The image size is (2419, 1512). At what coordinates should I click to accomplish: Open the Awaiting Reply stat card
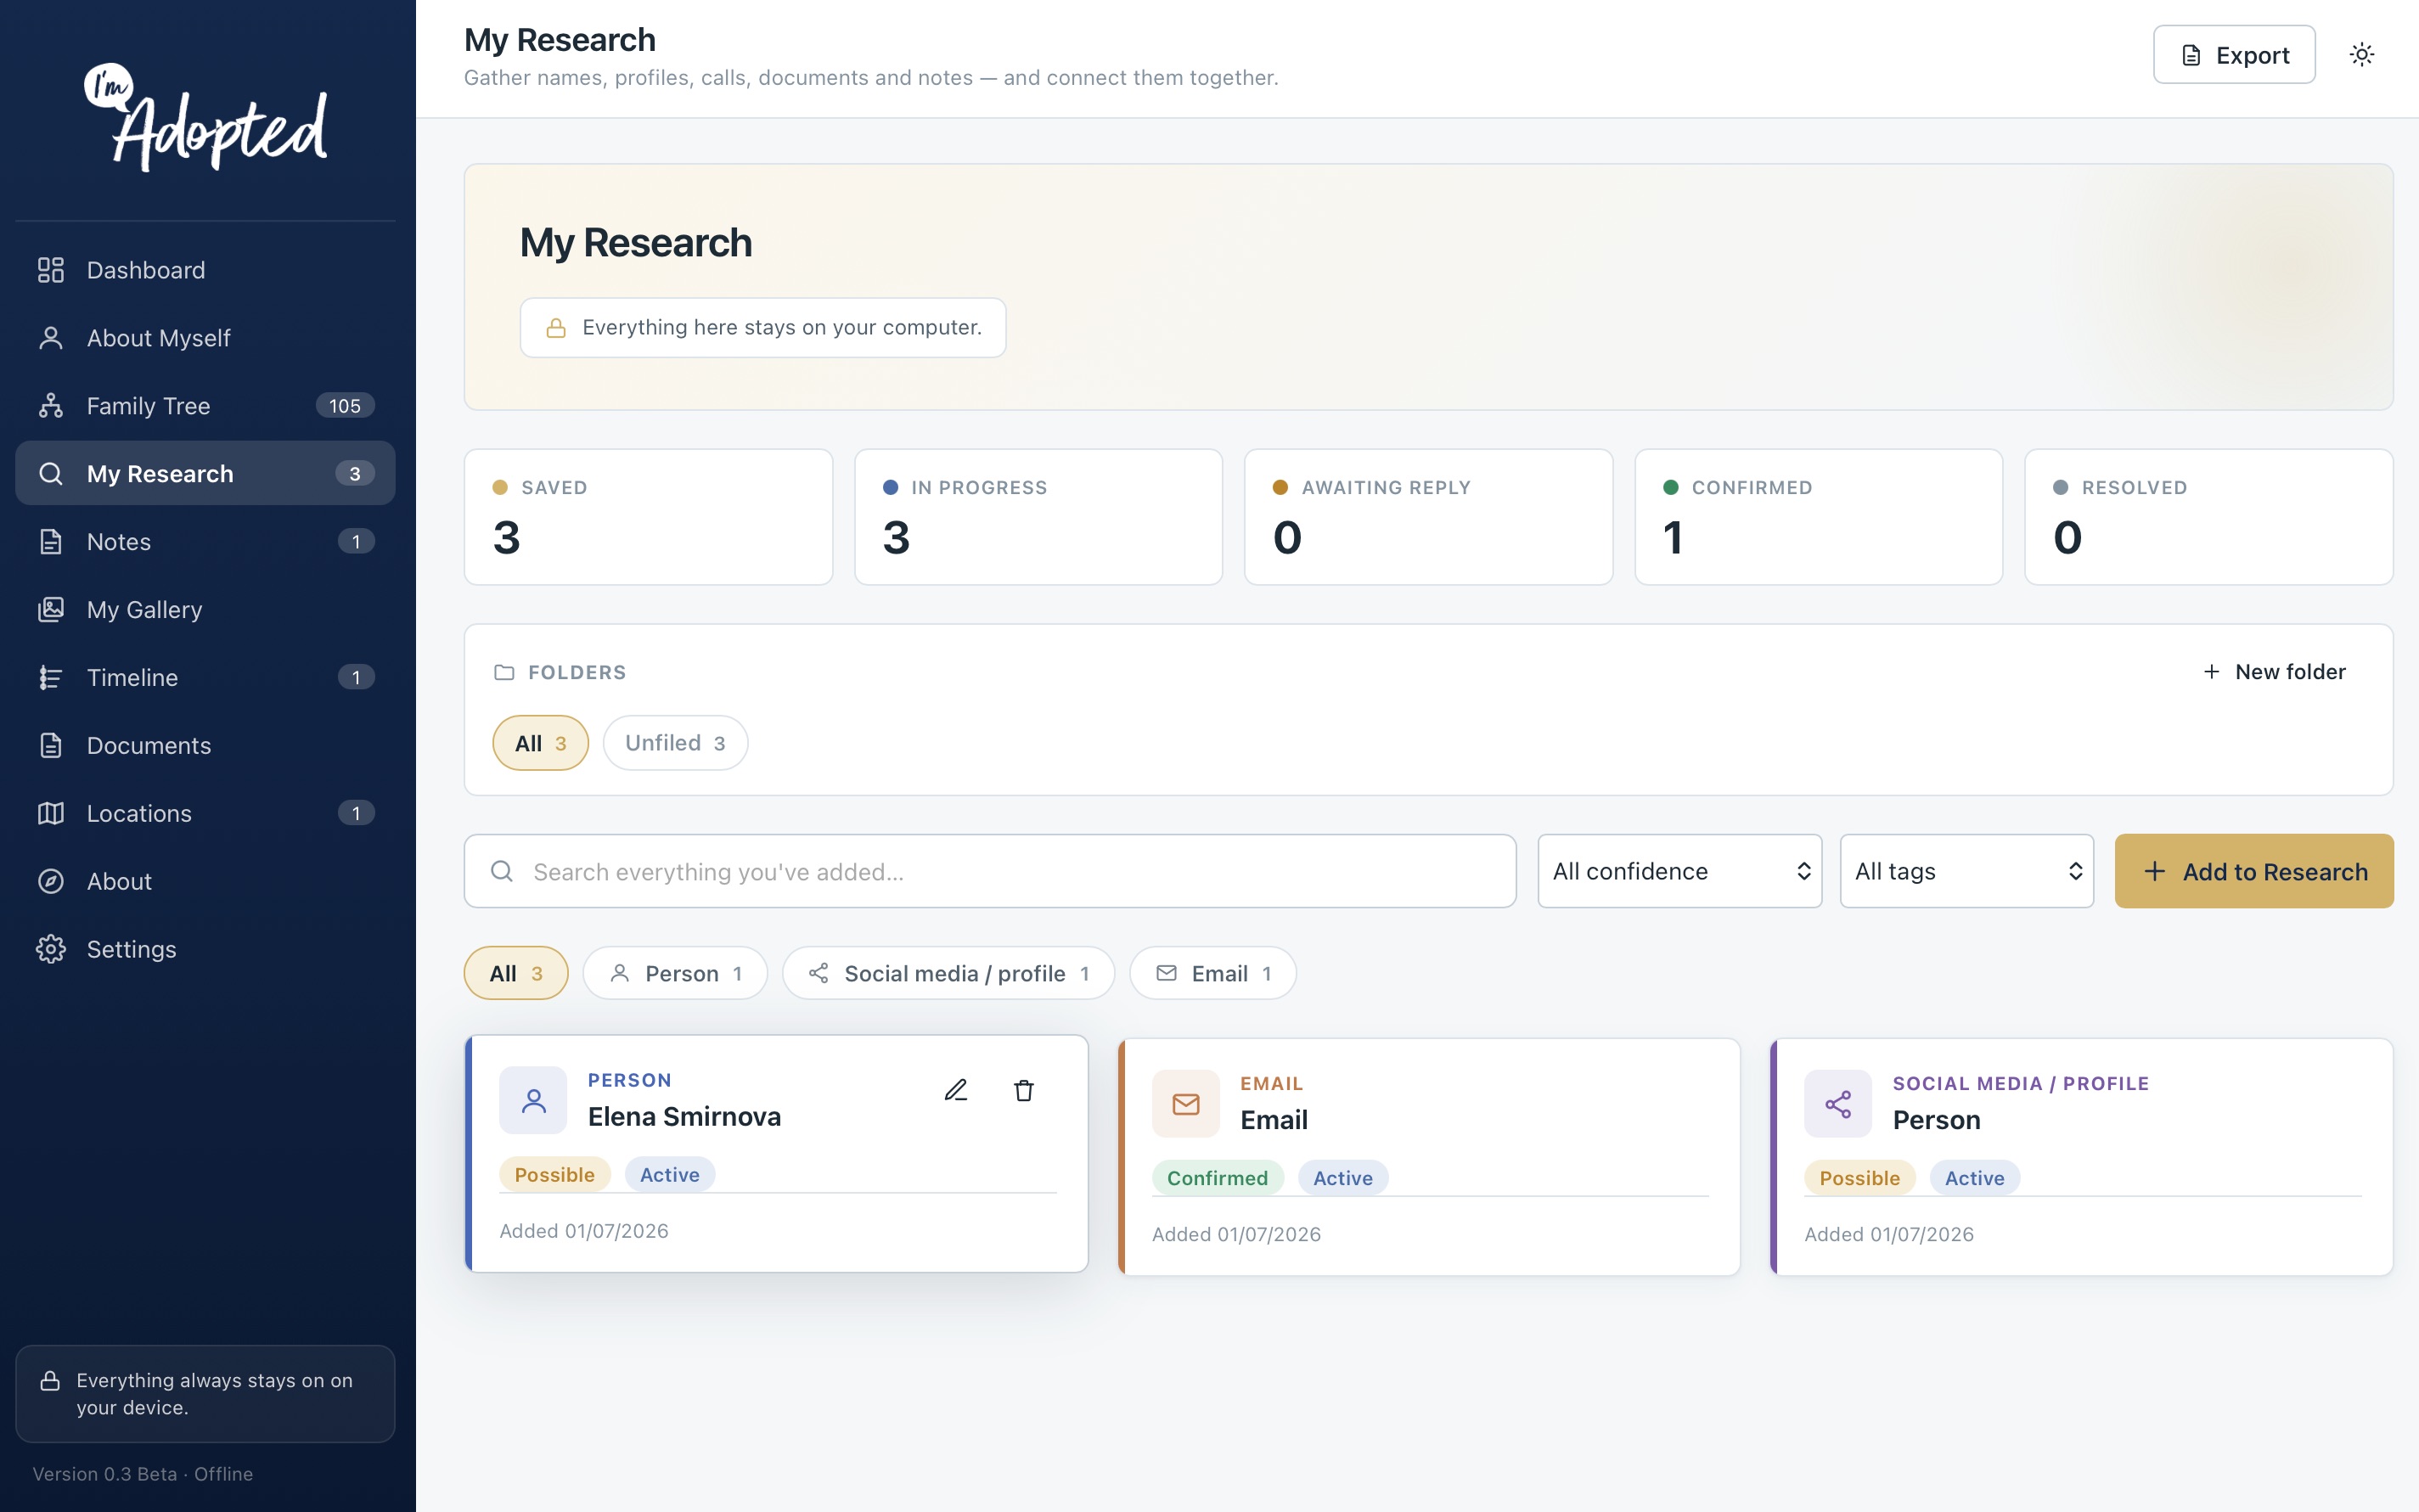(x=1428, y=517)
